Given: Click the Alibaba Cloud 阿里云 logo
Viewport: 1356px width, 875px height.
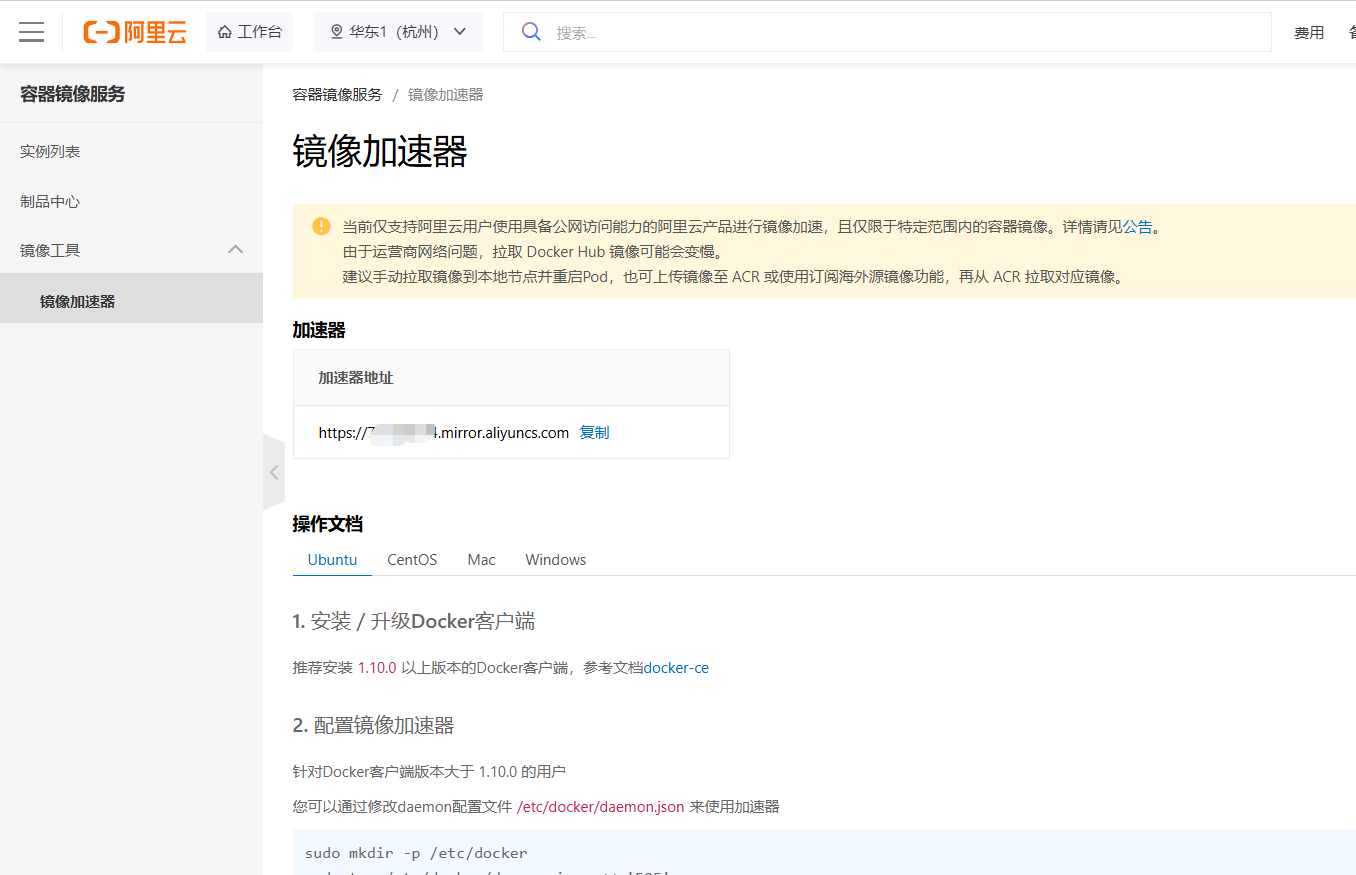Looking at the screenshot, I should [x=134, y=31].
